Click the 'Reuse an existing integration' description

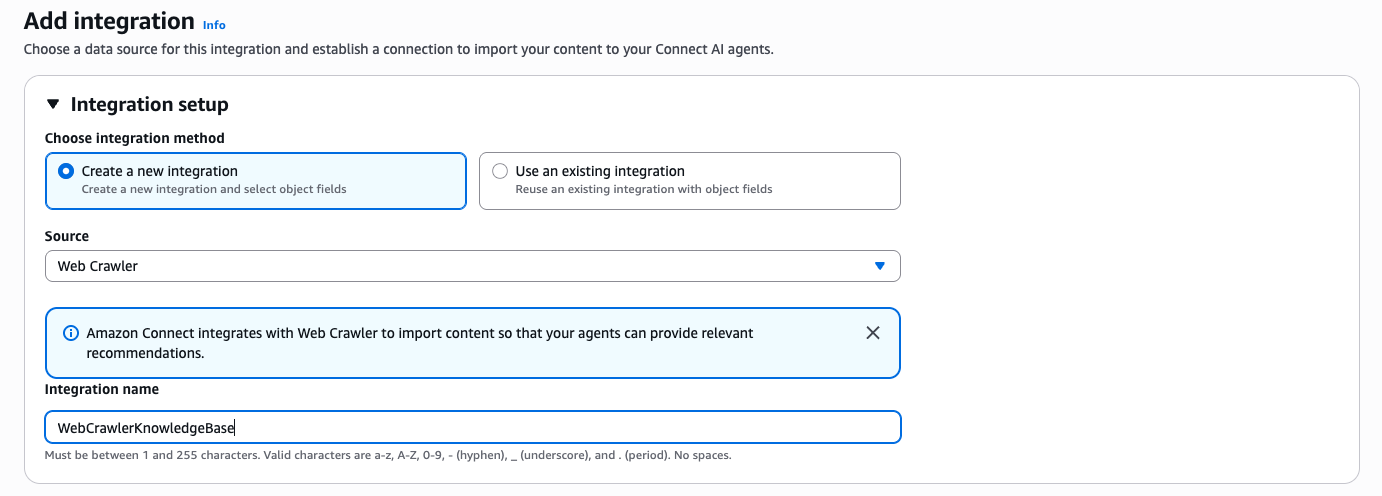point(644,189)
